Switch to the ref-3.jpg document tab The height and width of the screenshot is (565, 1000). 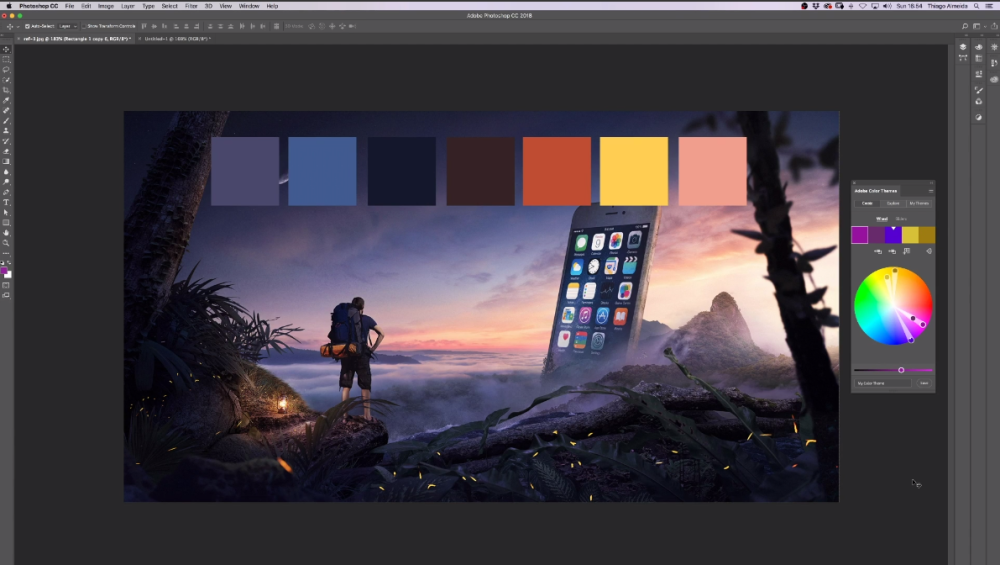pos(77,39)
